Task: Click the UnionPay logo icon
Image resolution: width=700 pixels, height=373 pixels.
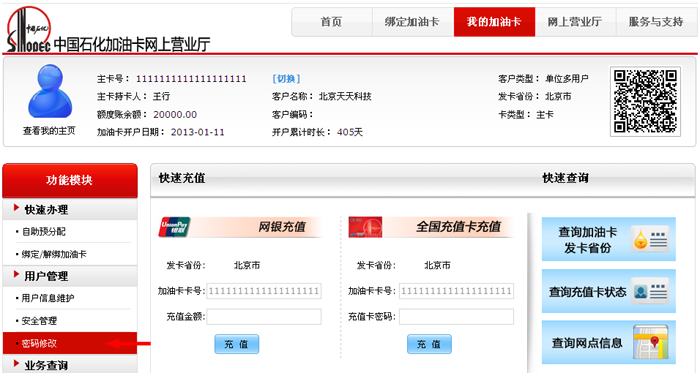Action: click(x=174, y=227)
